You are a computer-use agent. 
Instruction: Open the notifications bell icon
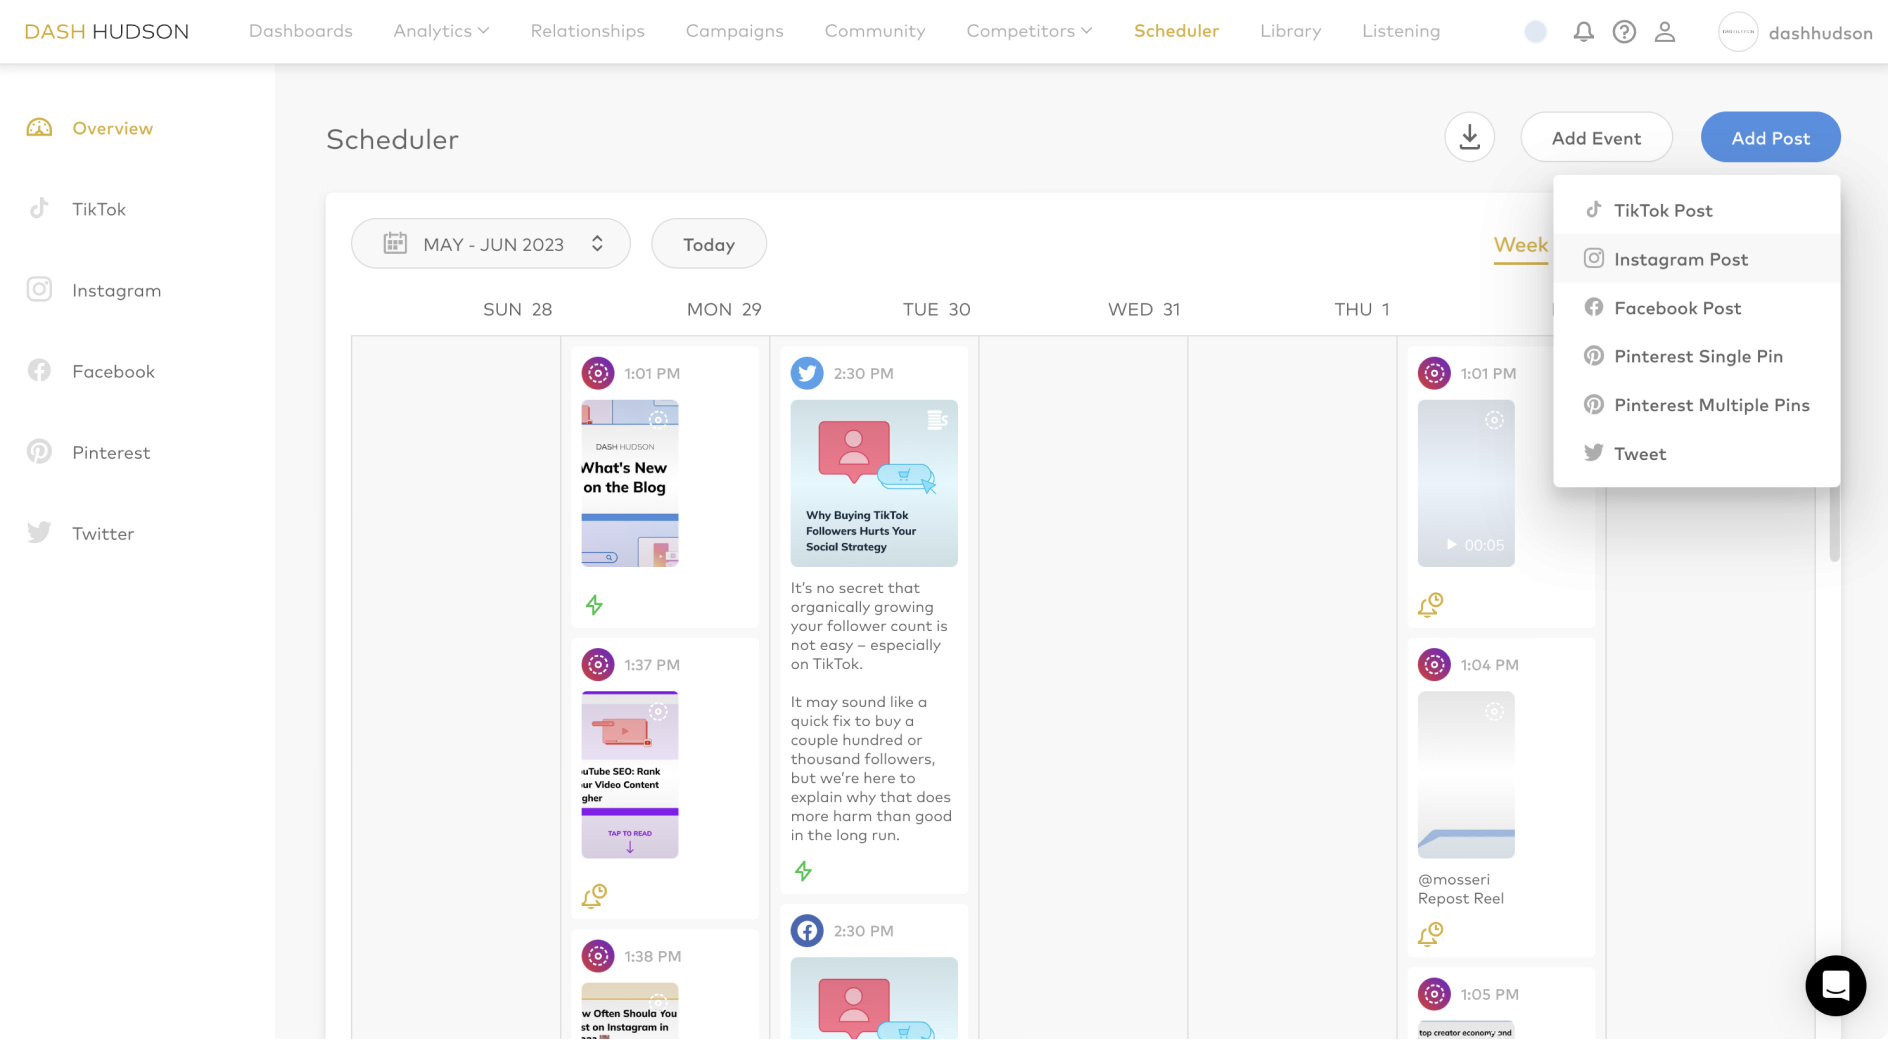[1583, 31]
